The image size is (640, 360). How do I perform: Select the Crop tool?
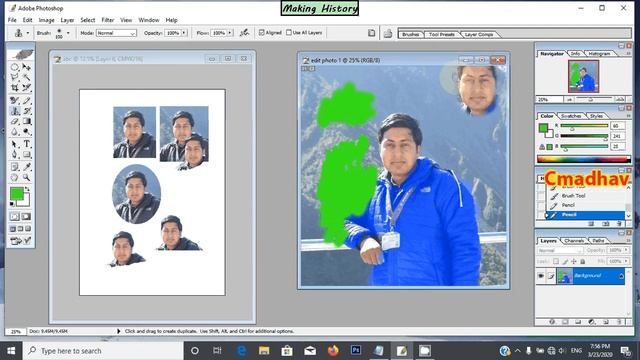point(15,87)
